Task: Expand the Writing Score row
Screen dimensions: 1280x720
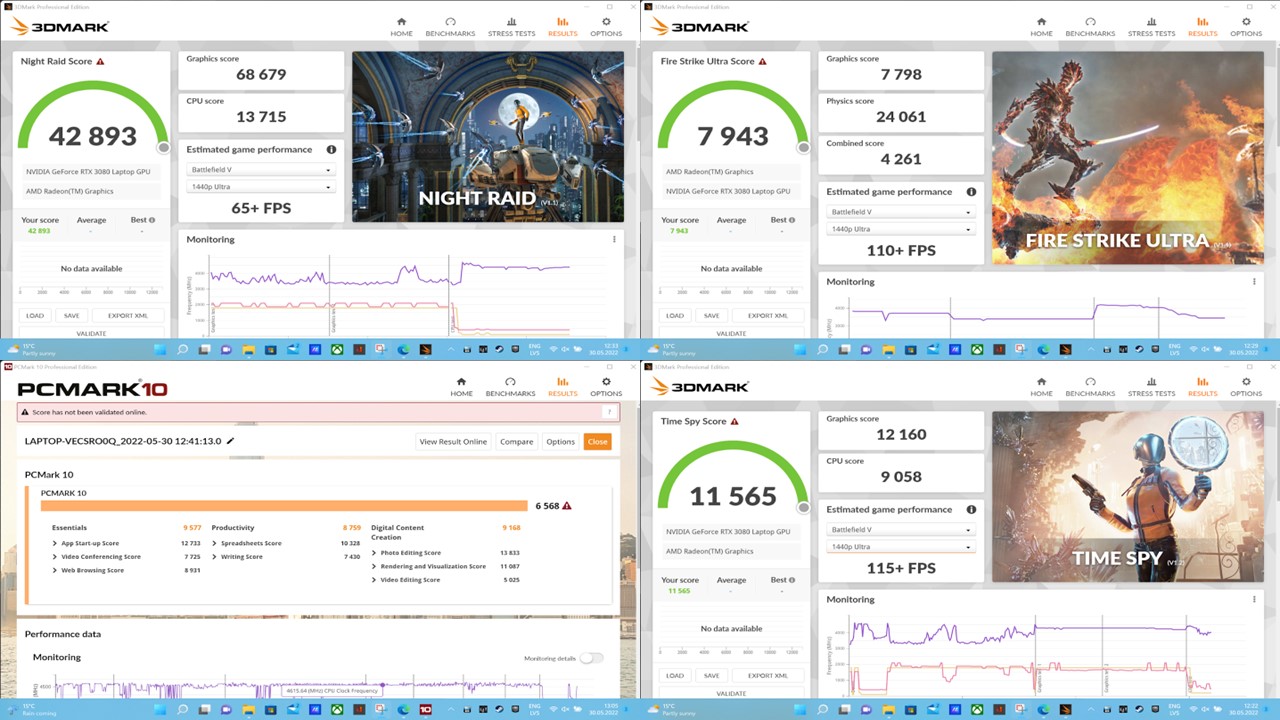Action: [214, 557]
